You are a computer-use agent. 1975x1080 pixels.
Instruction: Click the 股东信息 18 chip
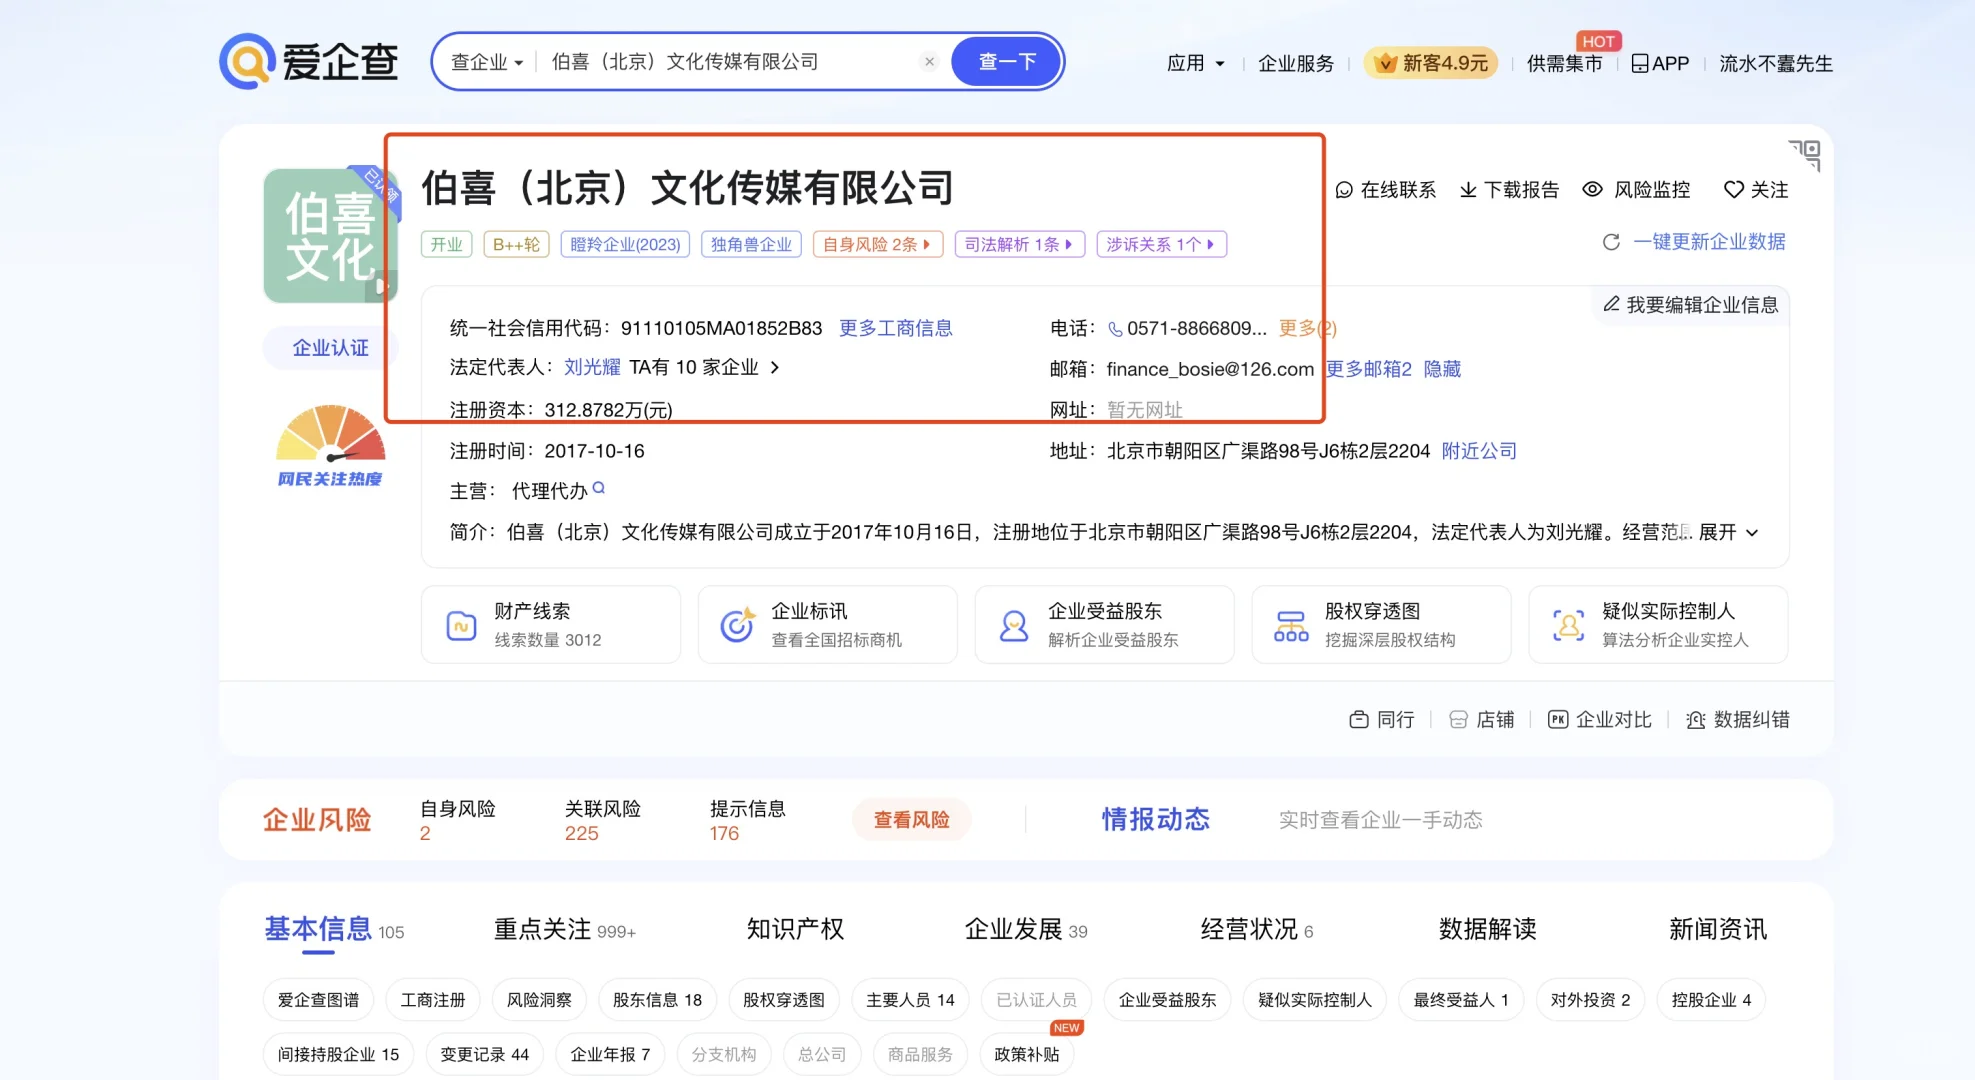657,1000
